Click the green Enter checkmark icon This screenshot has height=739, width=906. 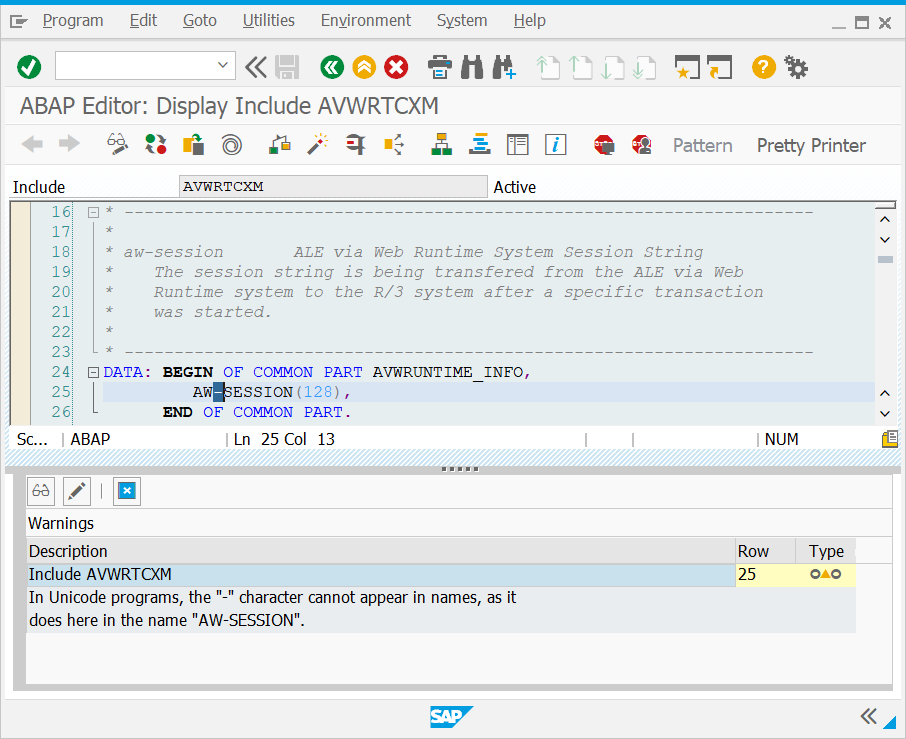(29, 67)
